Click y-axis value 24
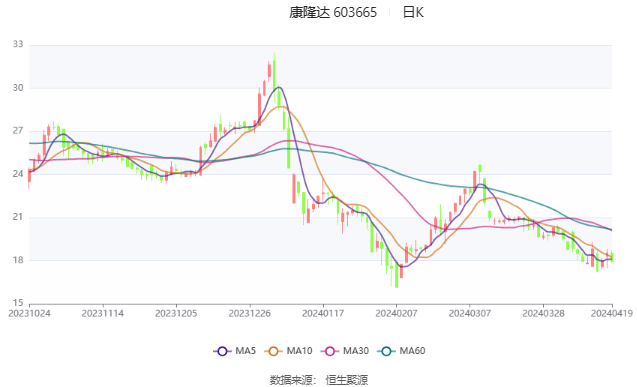This screenshot has width=637, height=387. (18, 174)
